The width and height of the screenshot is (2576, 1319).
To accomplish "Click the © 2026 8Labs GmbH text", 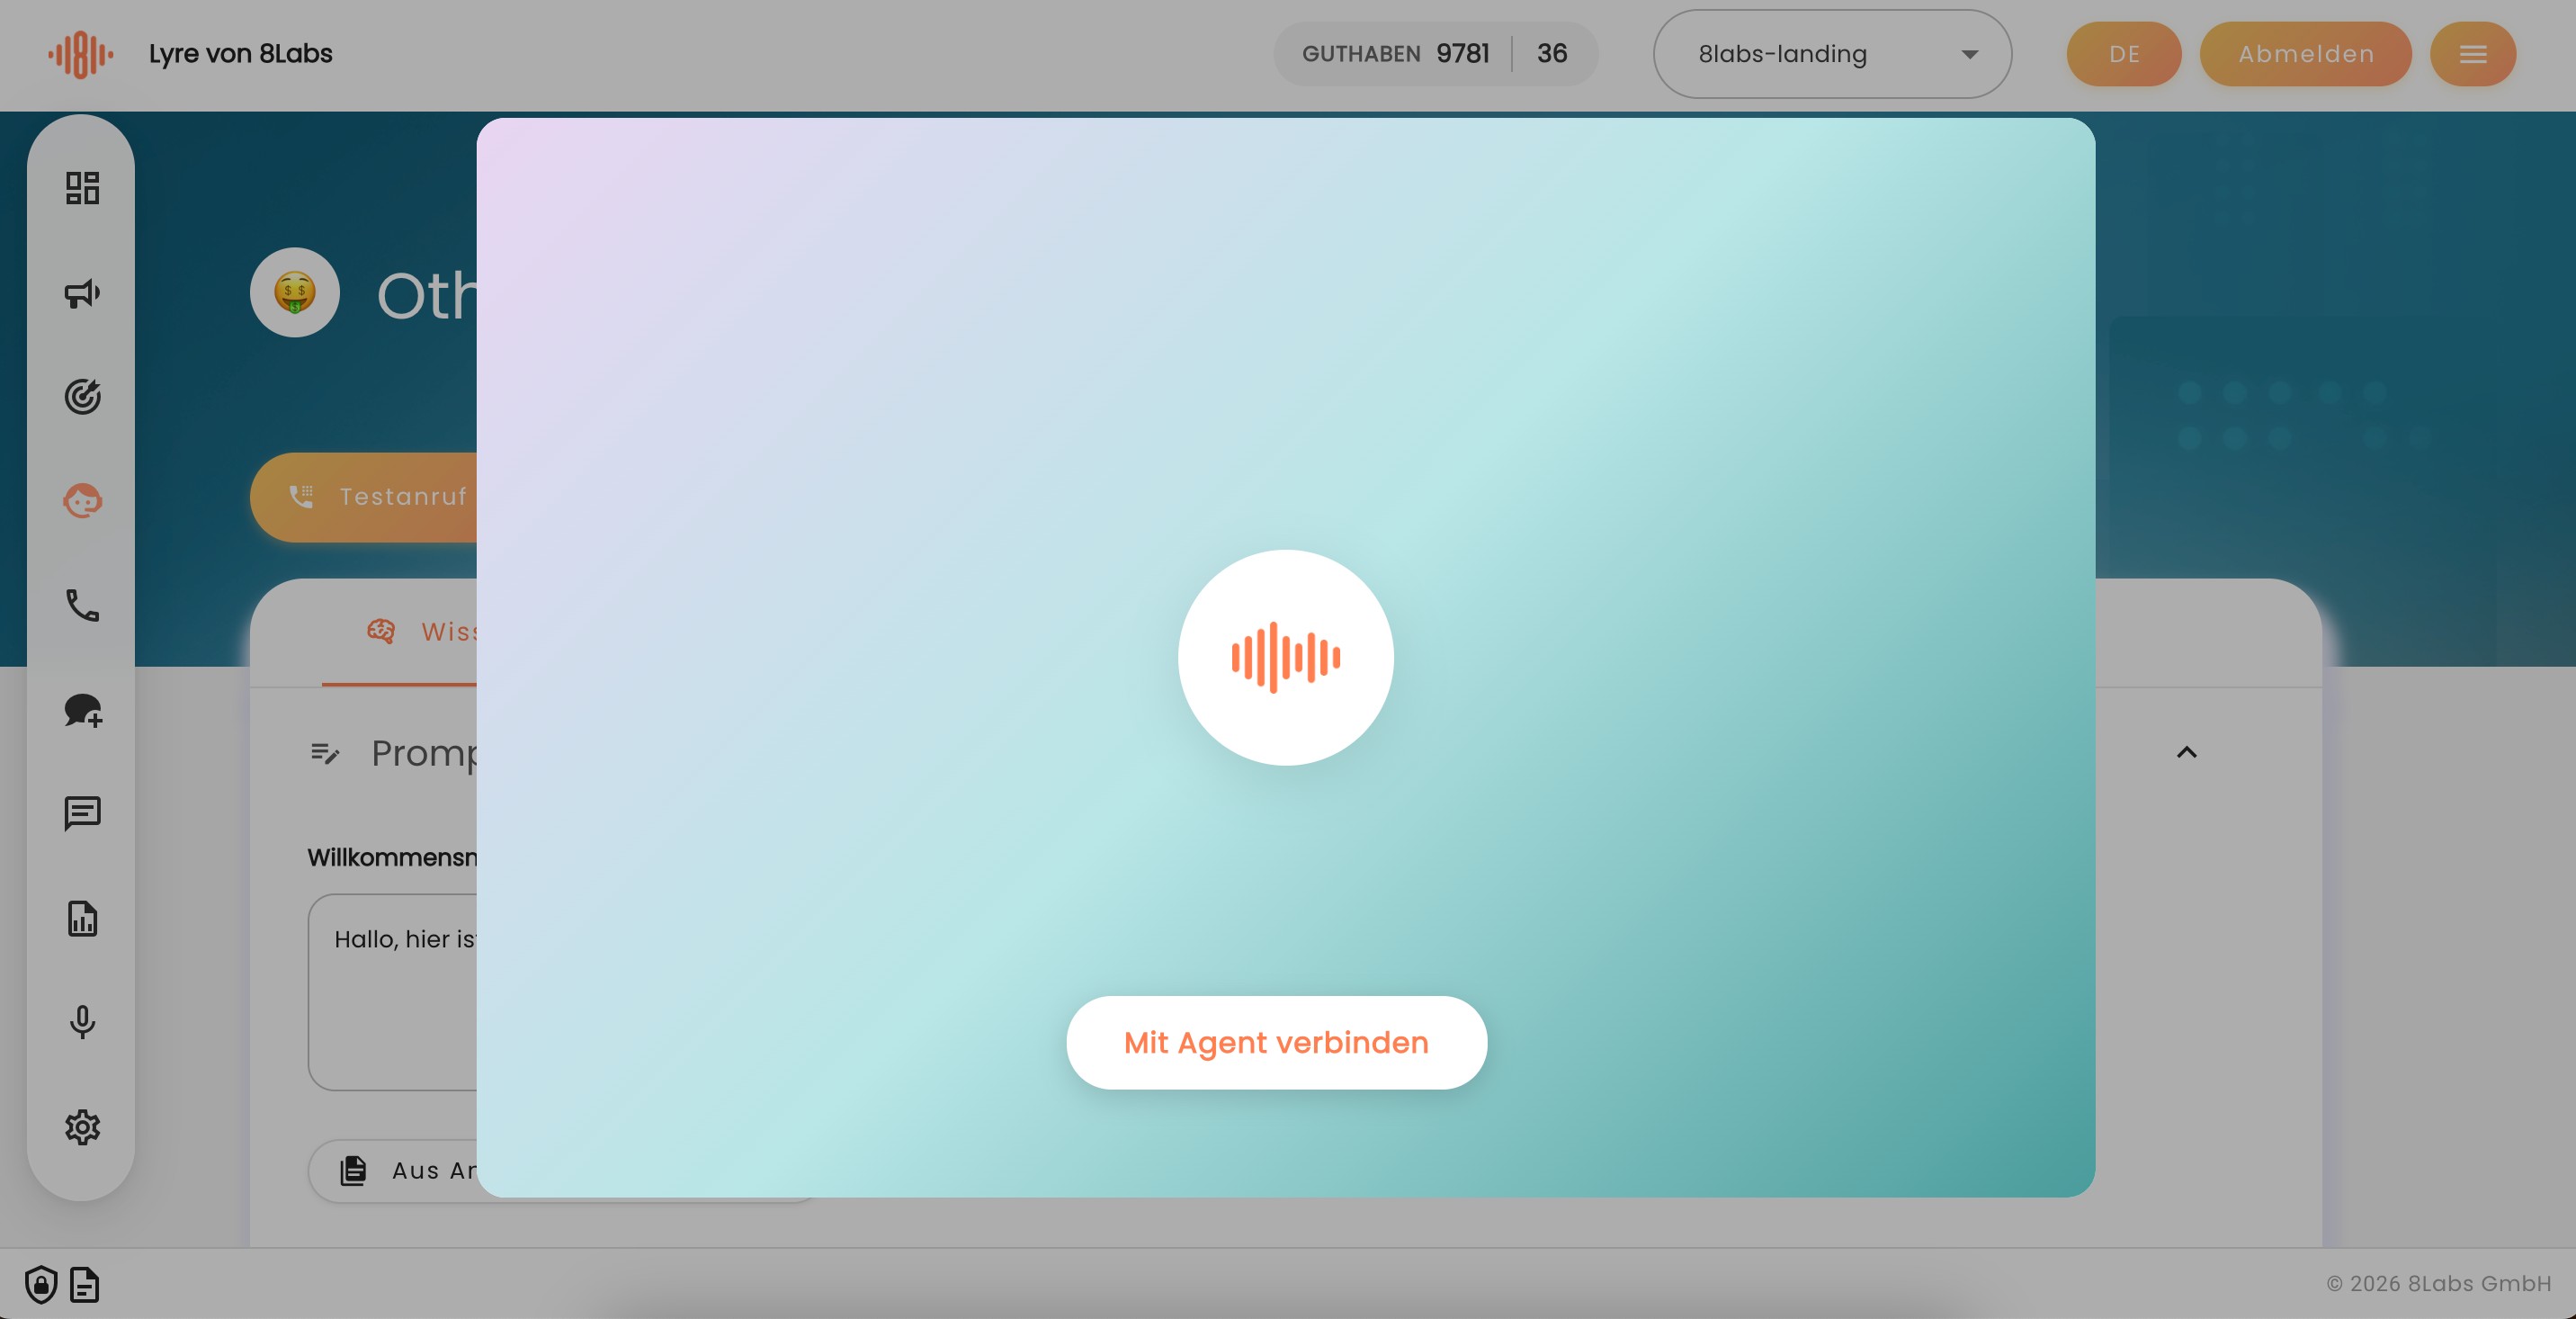I will [x=2438, y=1283].
